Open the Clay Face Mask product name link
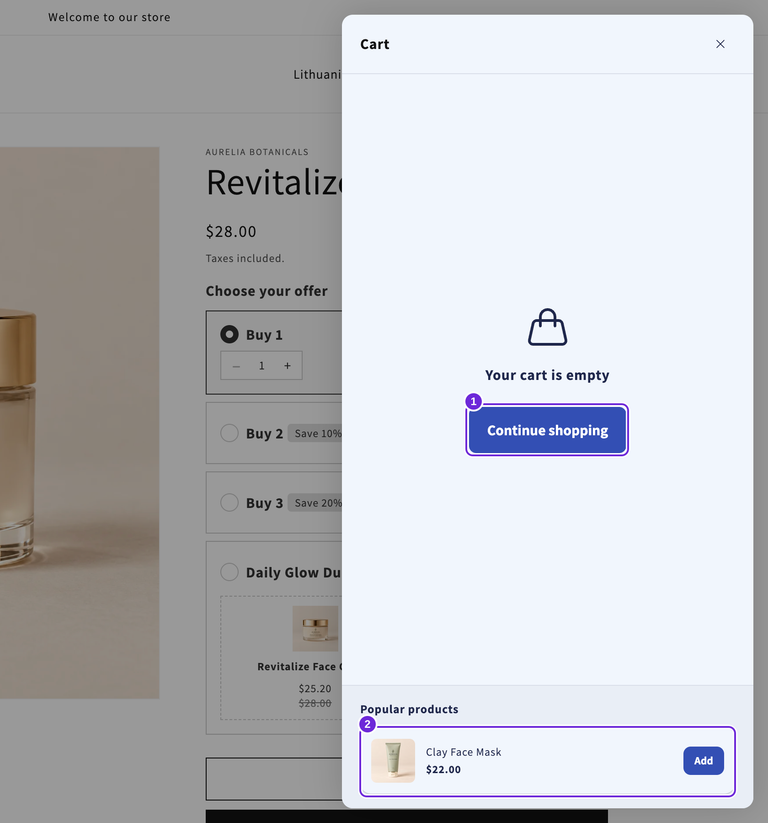The width and height of the screenshot is (768, 823). point(464,752)
